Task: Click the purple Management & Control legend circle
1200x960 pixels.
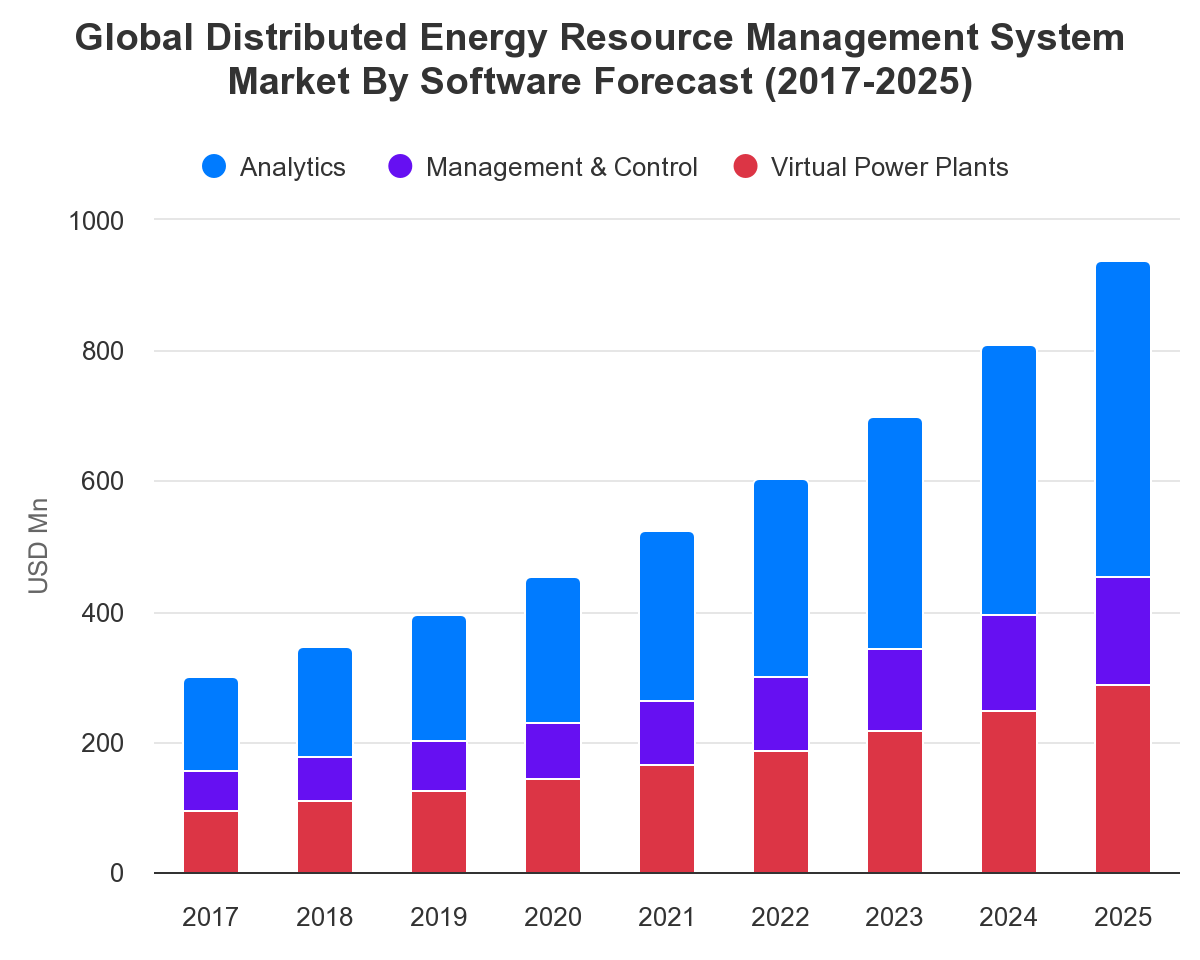Action: [x=400, y=167]
